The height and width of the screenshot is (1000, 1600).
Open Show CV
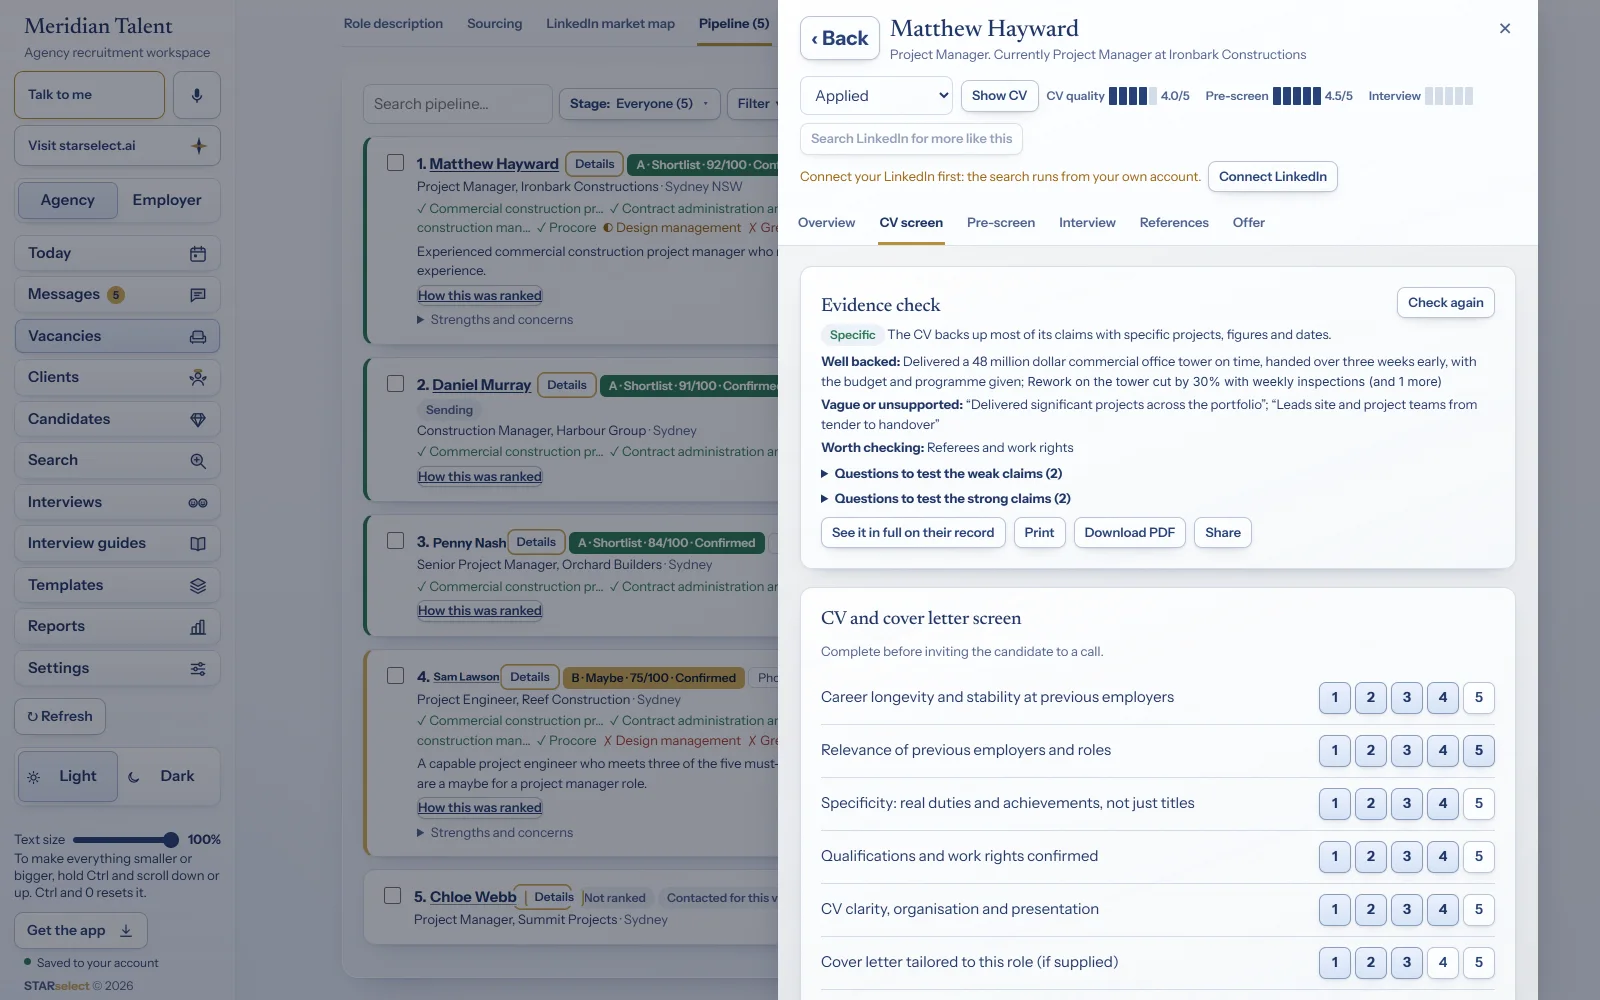(x=1000, y=96)
